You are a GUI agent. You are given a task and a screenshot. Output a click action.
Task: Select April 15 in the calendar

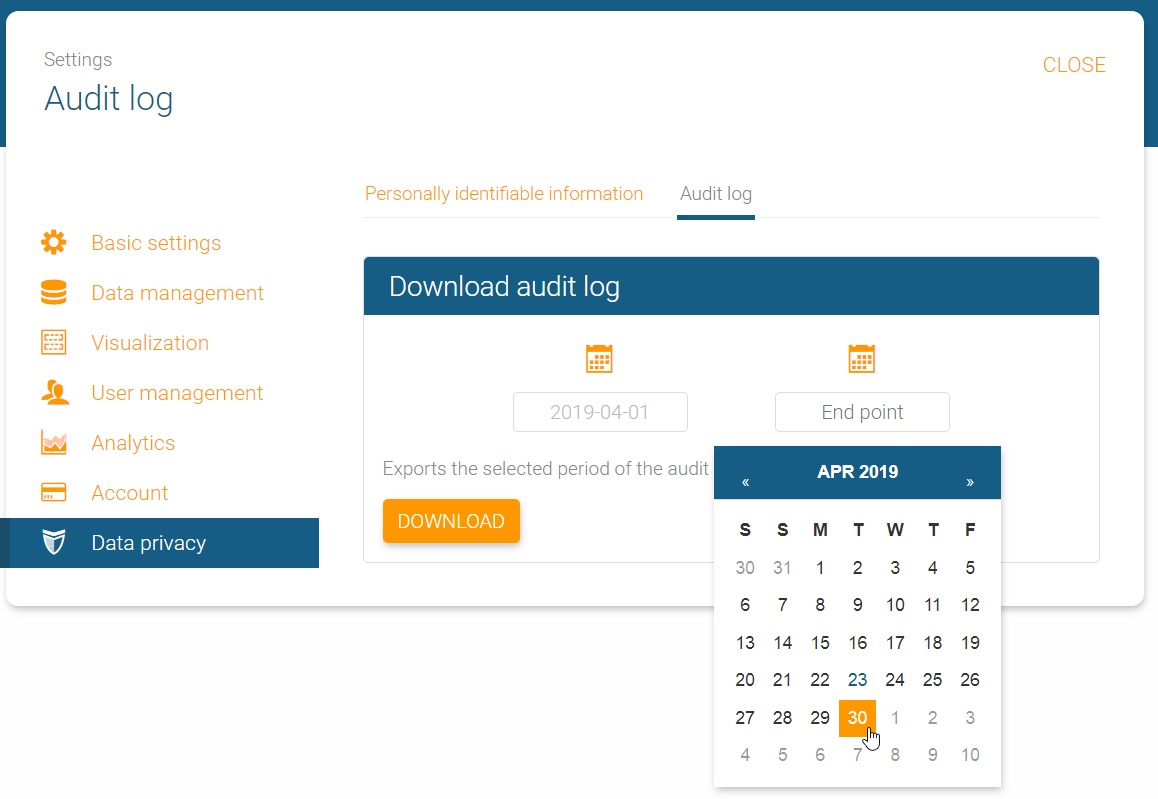[820, 642]
